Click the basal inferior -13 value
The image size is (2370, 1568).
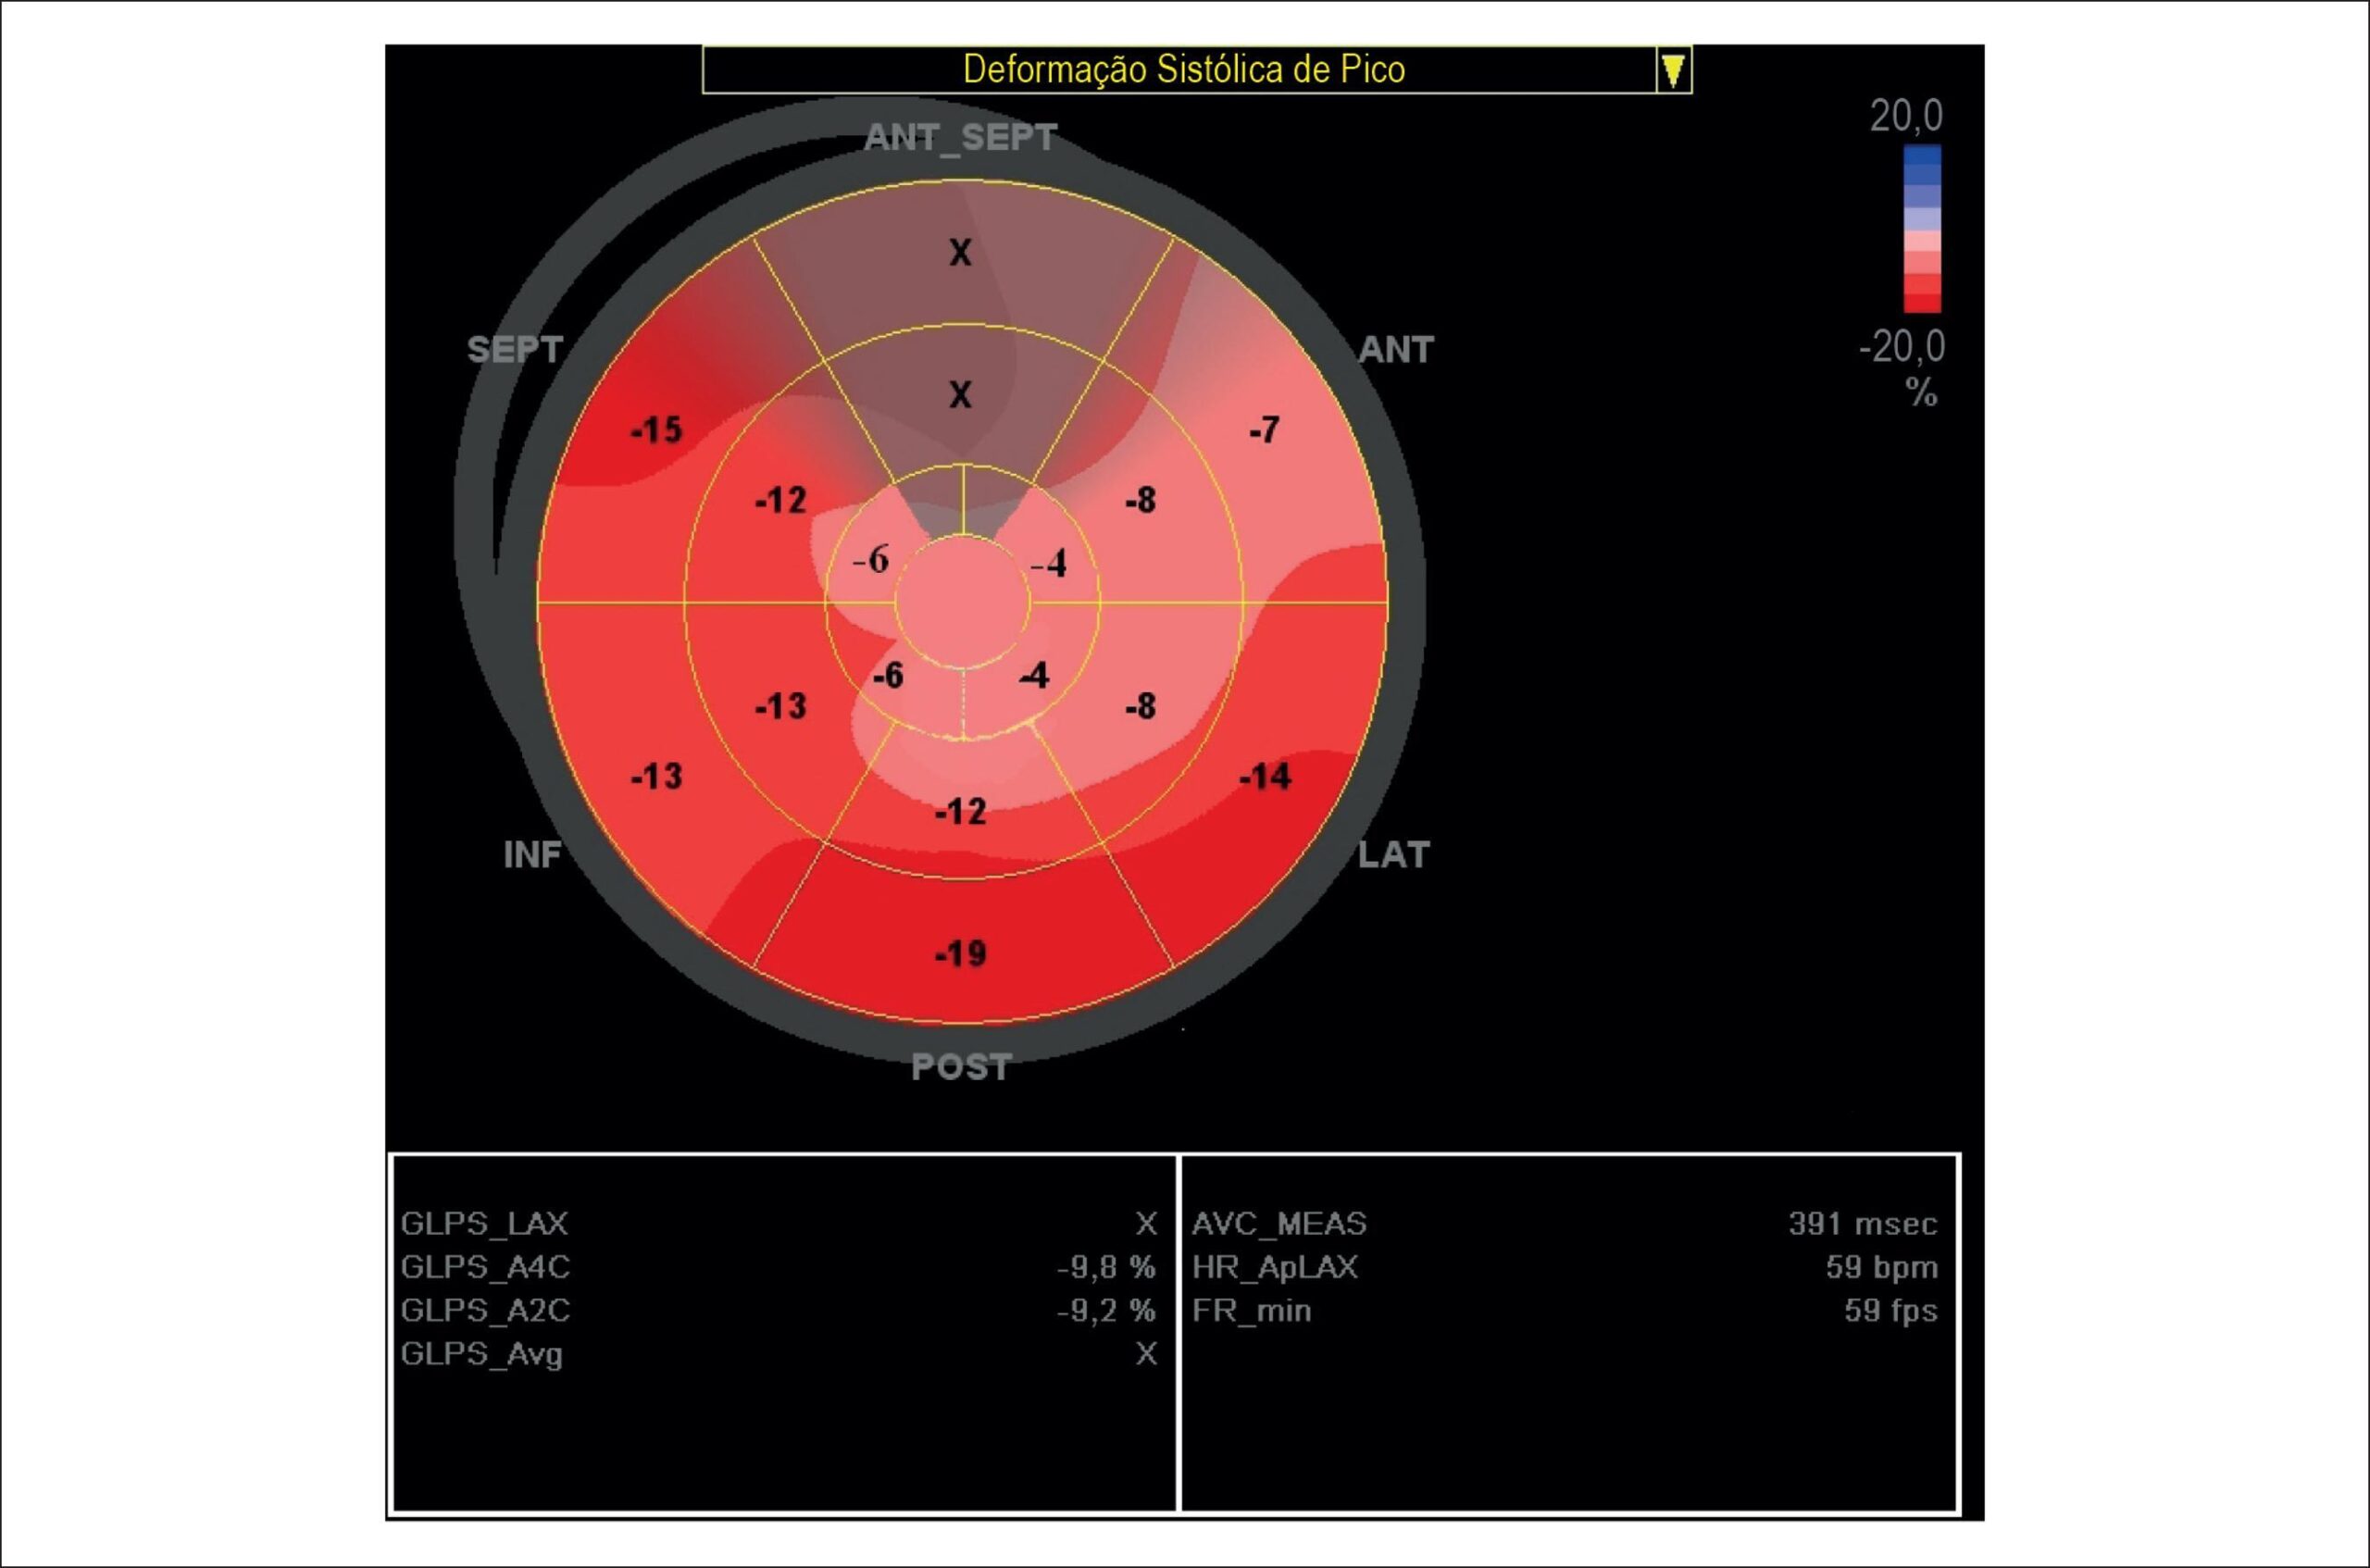[x=656, y=777]
